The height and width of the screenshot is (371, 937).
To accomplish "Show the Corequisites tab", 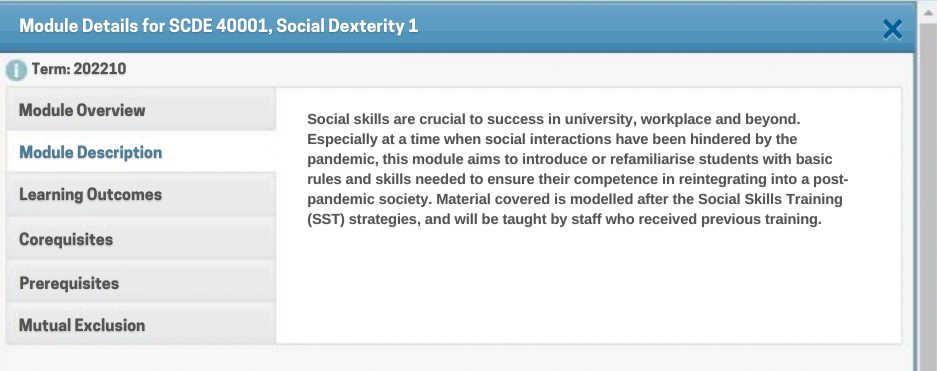I will click(141, 239).
